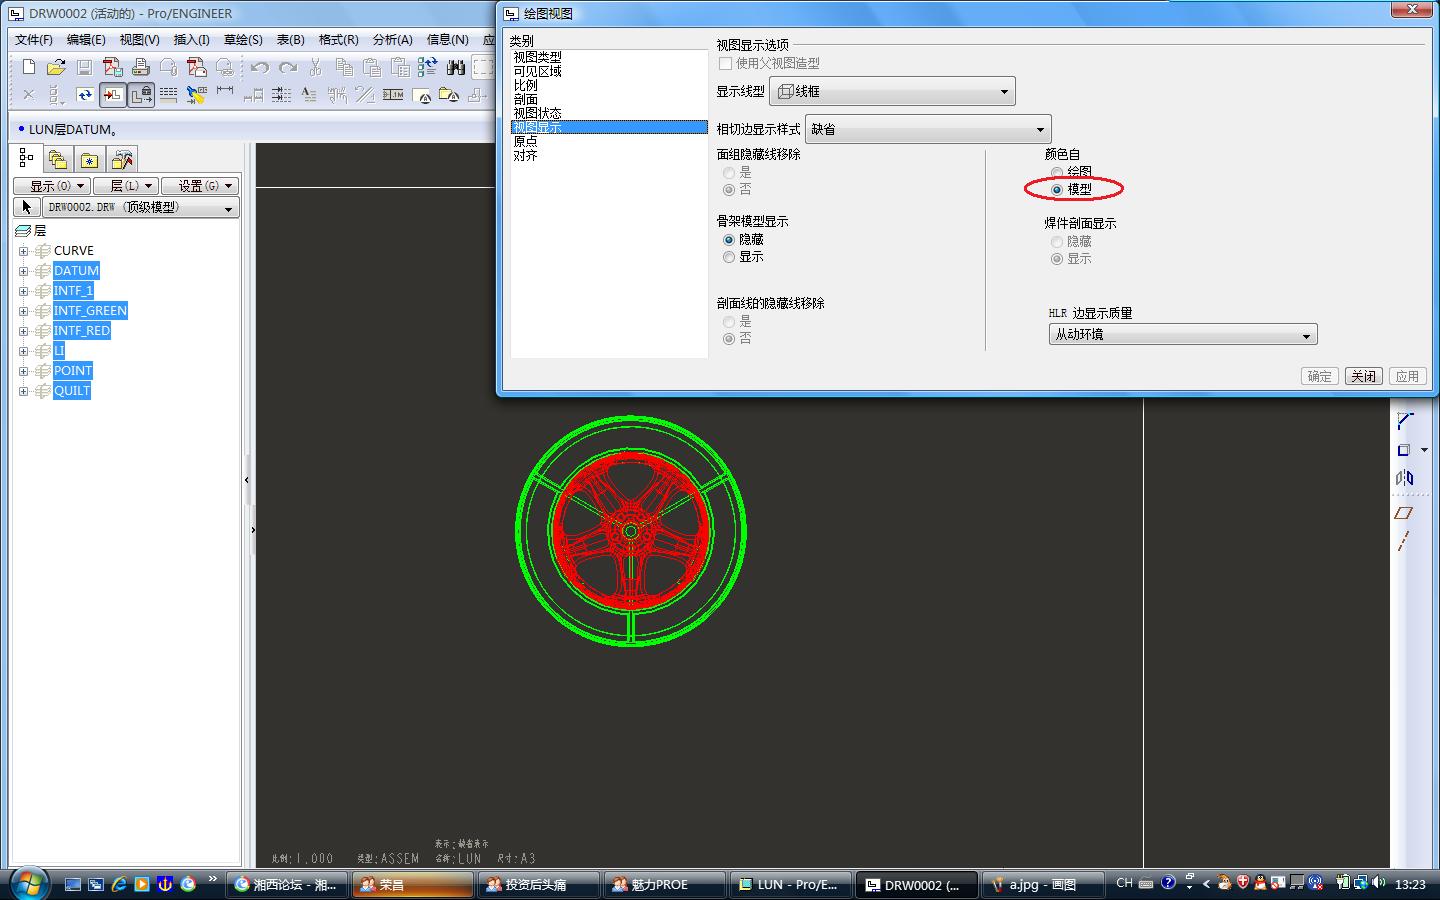Click the Windows Start orb

tap(27, 884)
